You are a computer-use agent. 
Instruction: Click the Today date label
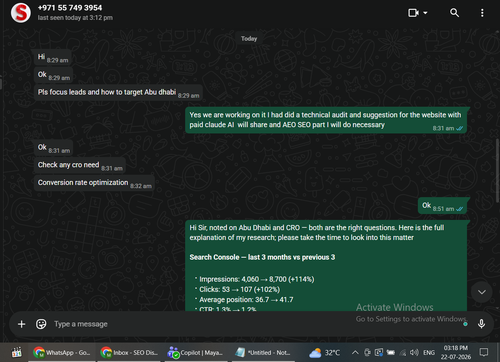pyautogui.click(x=249, y=39)
